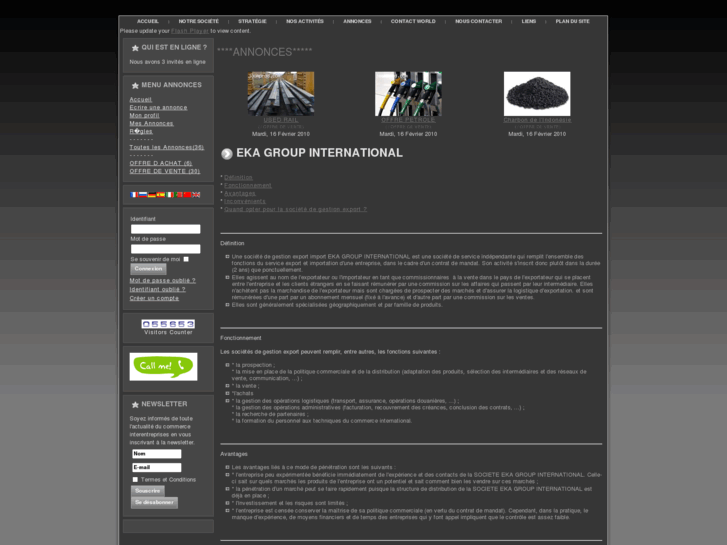The height and width of the screenshot is (545, 727).
Task: Open the Mon profil link
Action: pos(144,115)
